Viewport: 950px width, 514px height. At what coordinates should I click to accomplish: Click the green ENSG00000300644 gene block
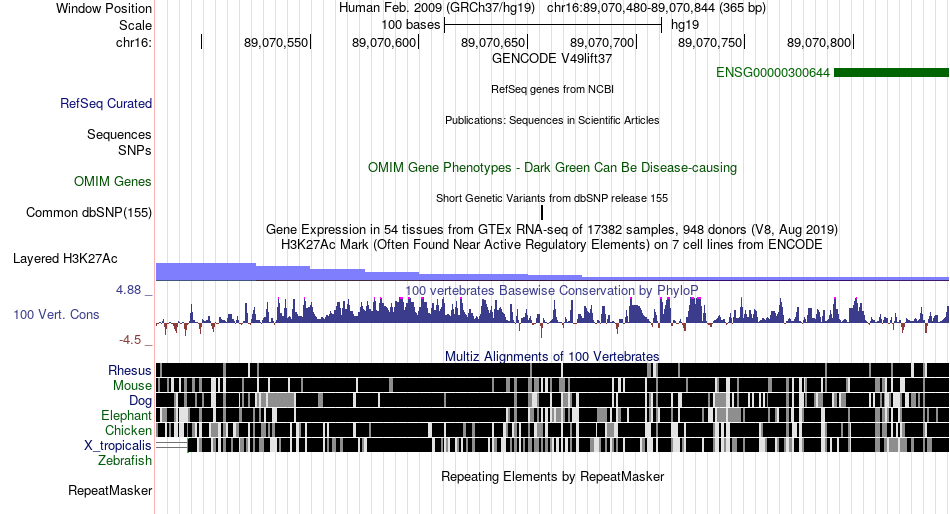coord(891,73)
